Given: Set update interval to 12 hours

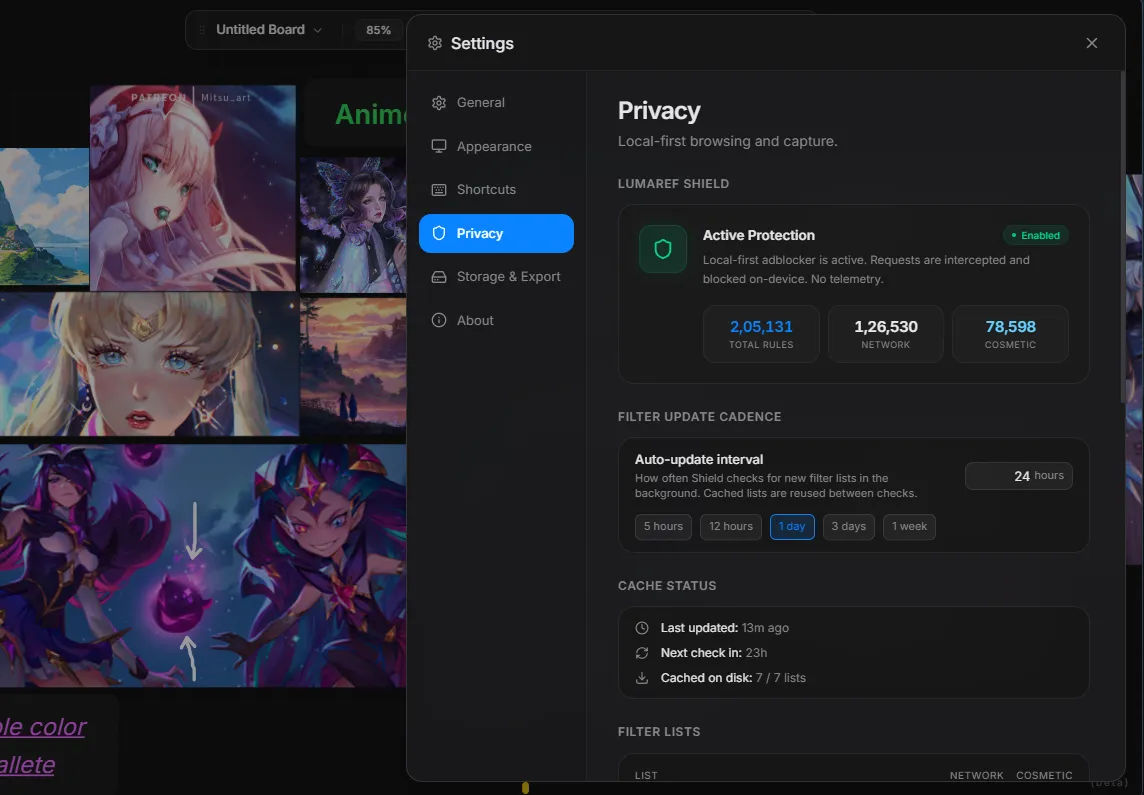Looking at the screenshot, I should pos(731,527).
